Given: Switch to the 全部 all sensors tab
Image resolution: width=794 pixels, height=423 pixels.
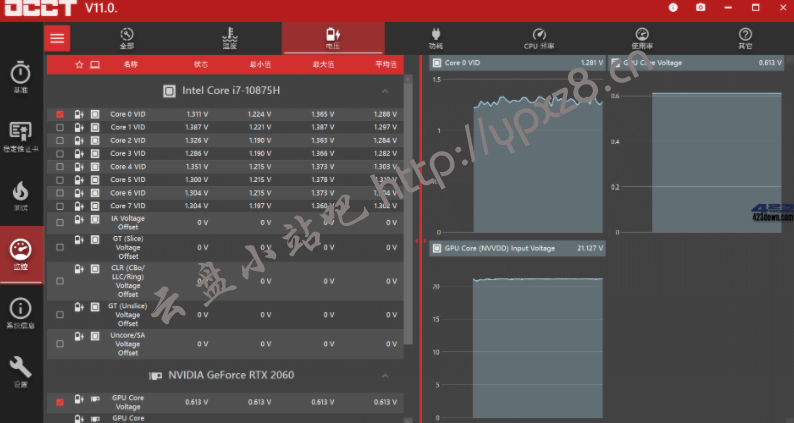Looking at the screenshot, I should [127, 39].
